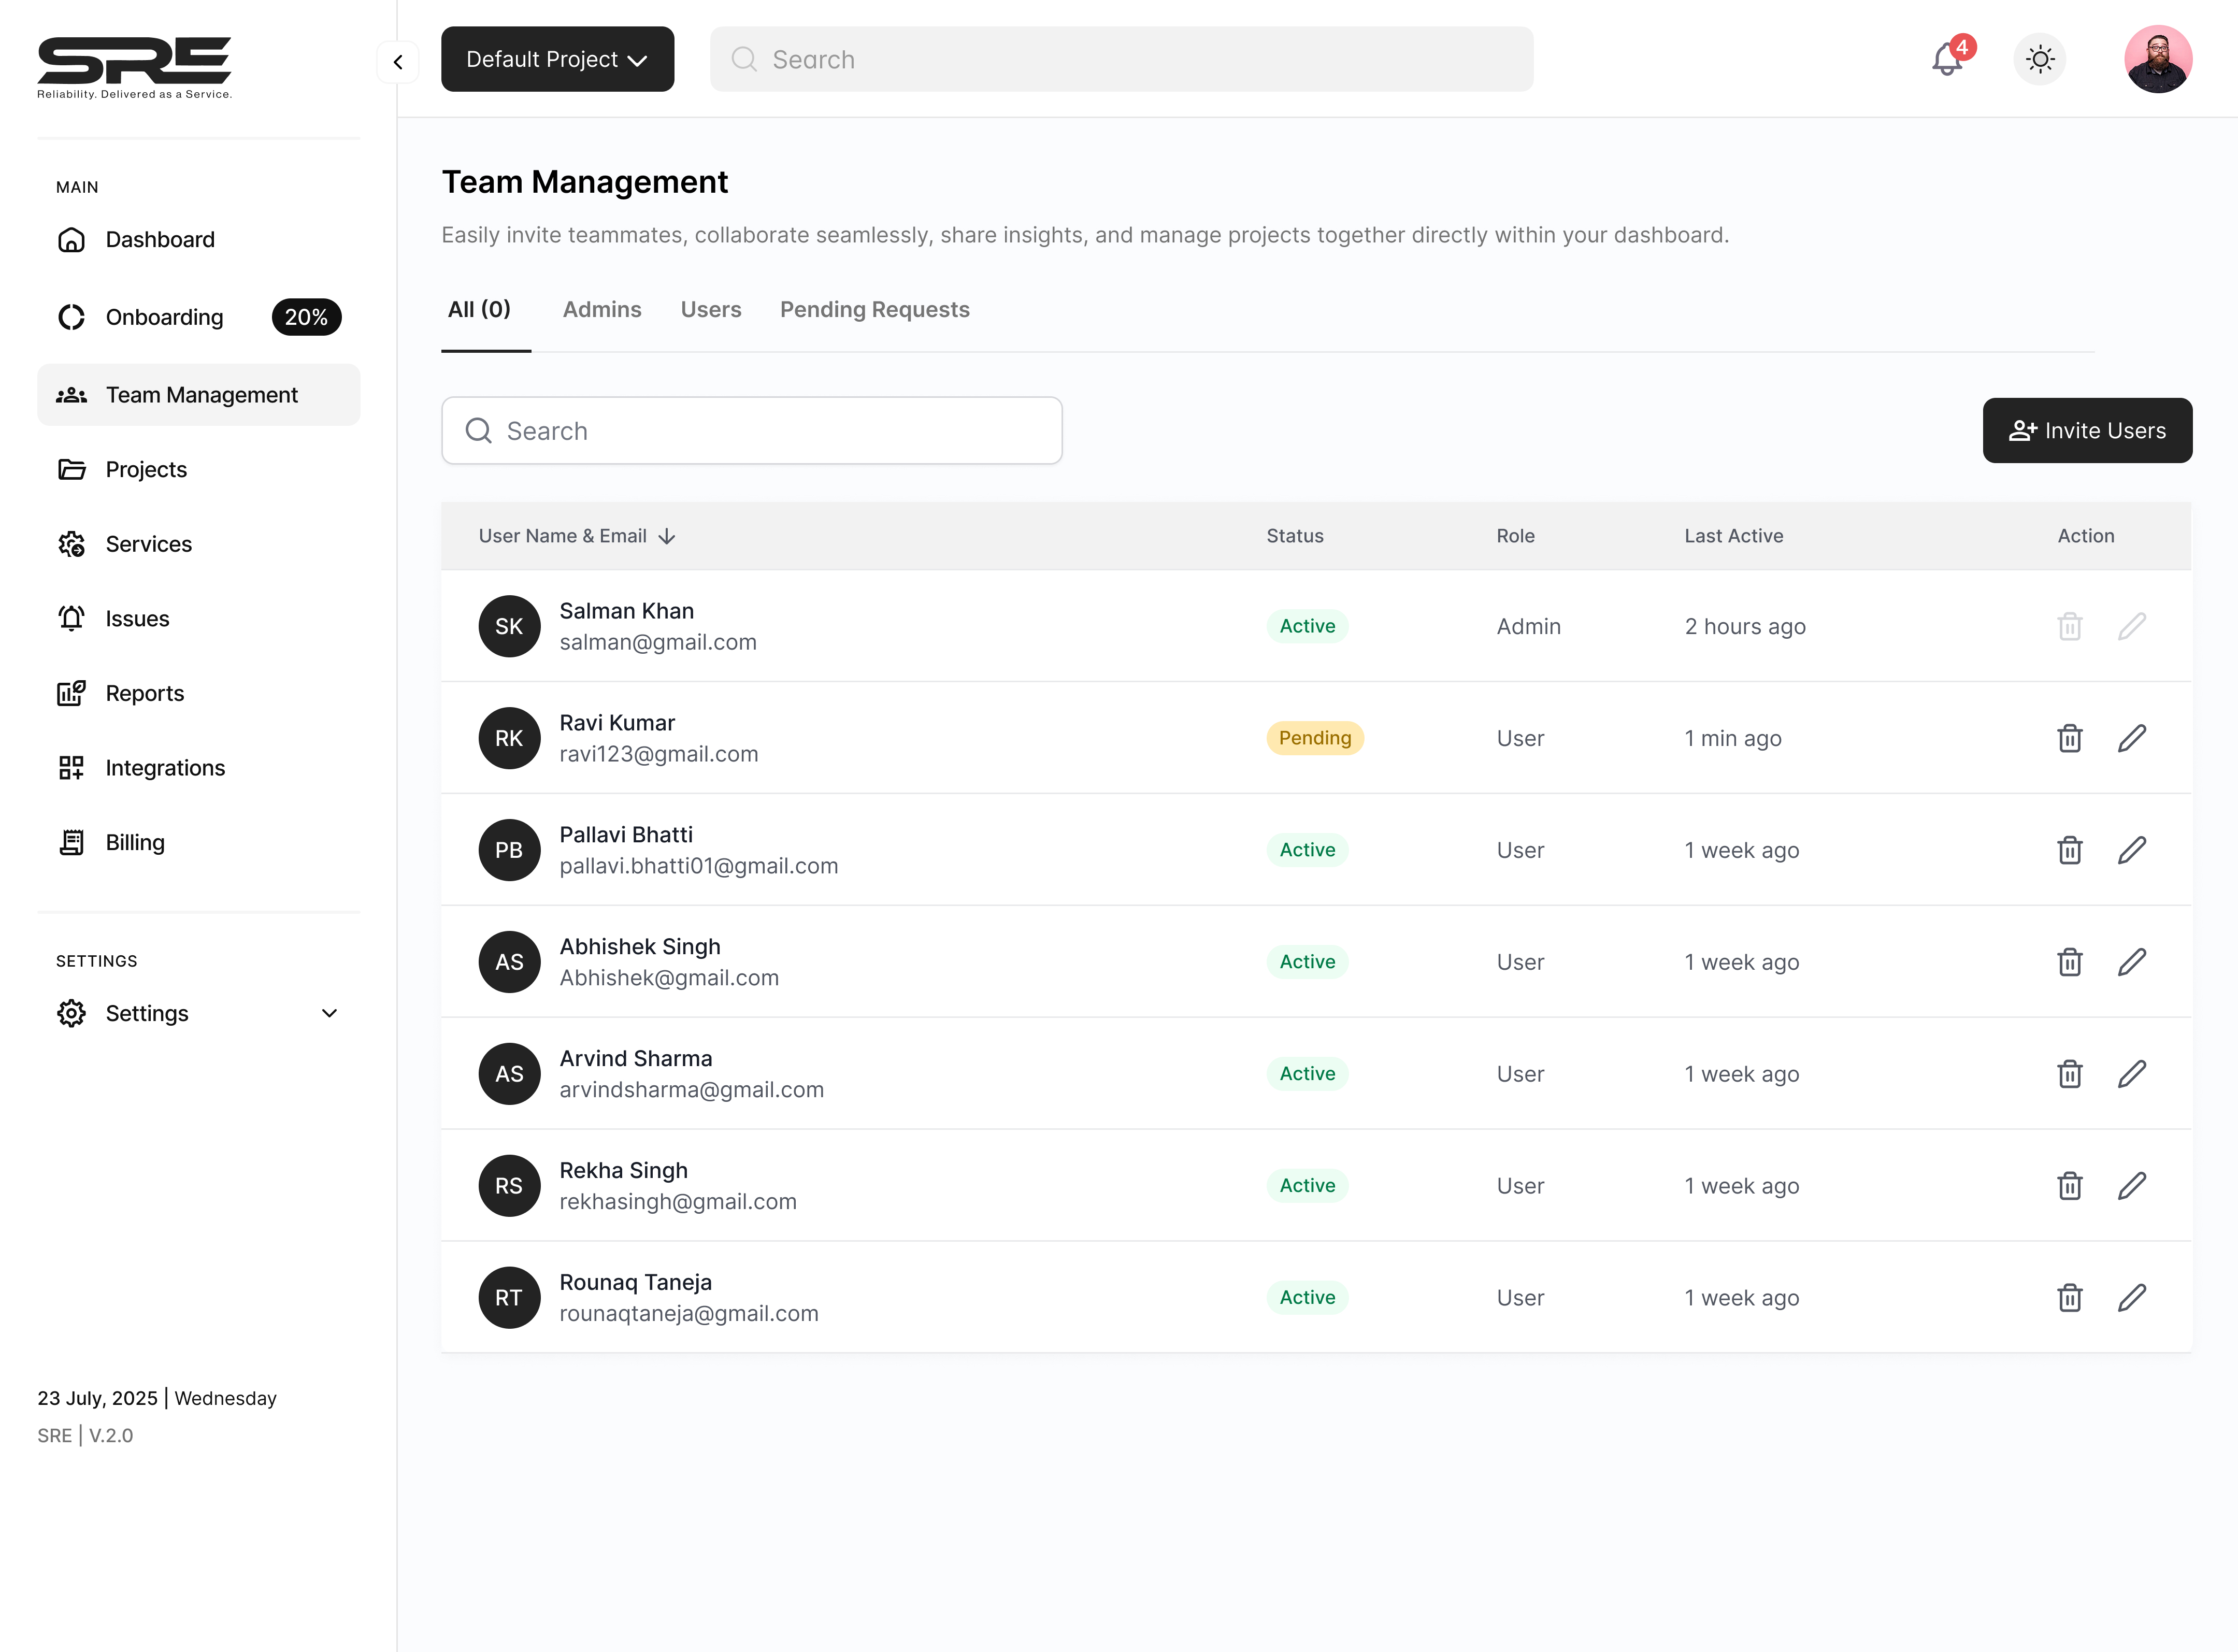Delete Ravi Kumar using trash icon
2238x1652 pixels.
coord(2069,738)
